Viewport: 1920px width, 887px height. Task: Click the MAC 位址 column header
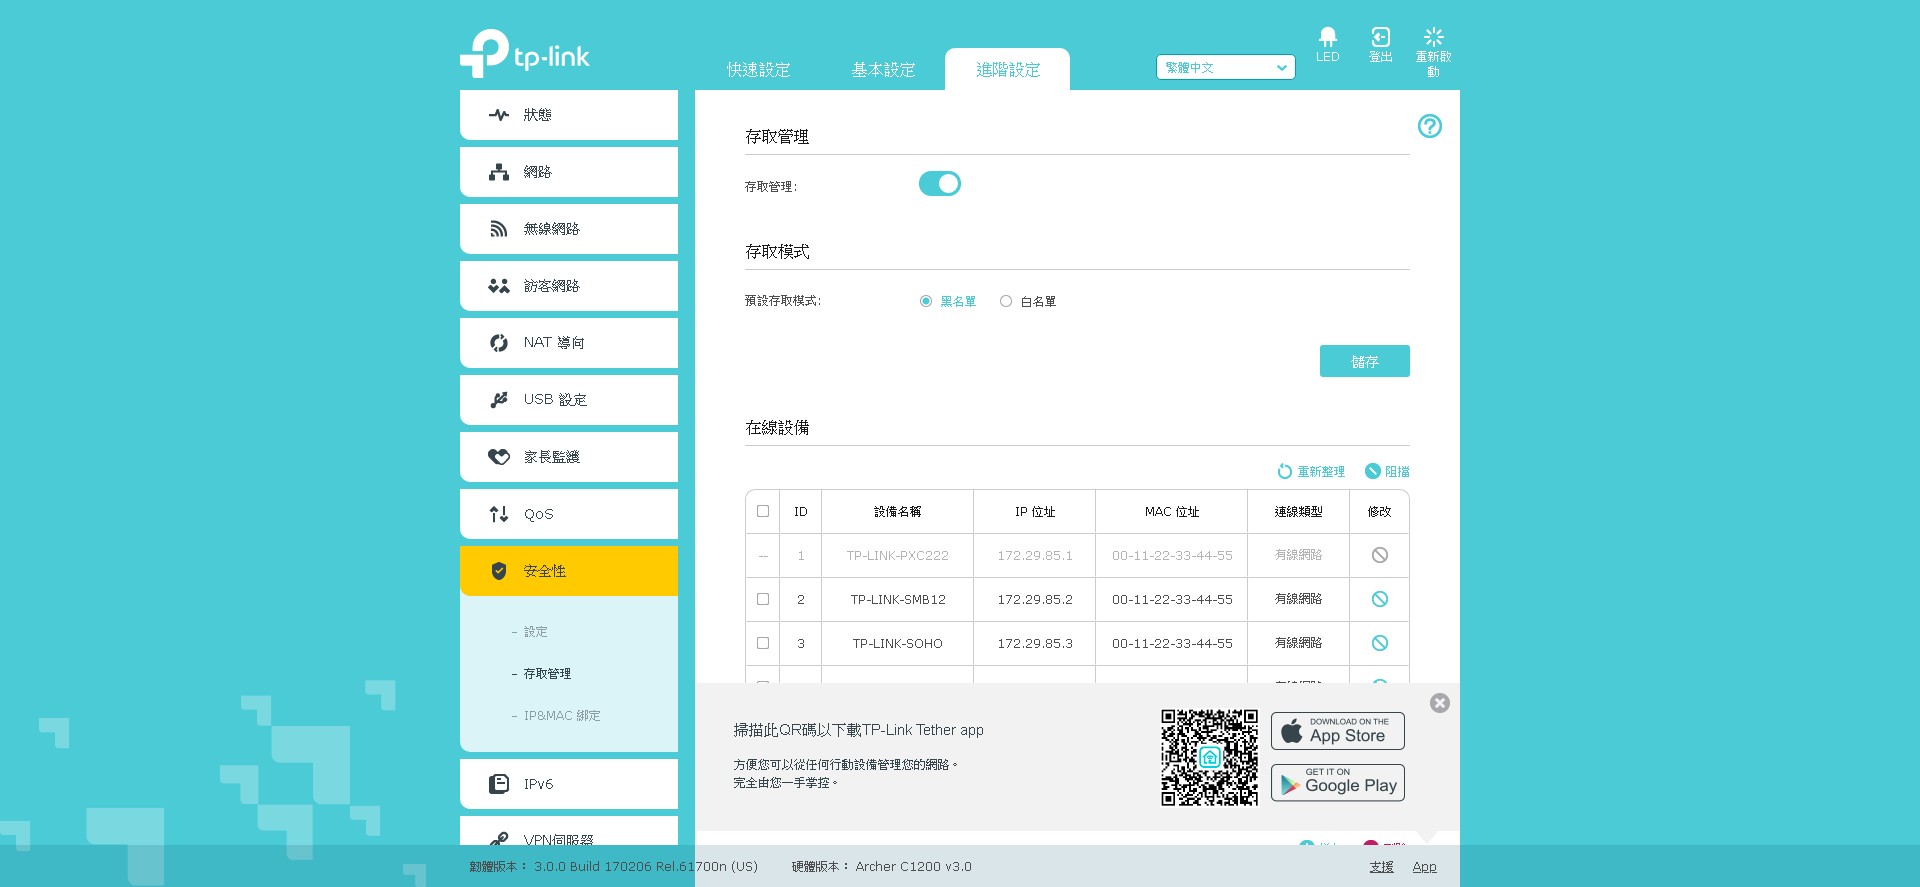pyautogui.click(x=1172, y=511)
